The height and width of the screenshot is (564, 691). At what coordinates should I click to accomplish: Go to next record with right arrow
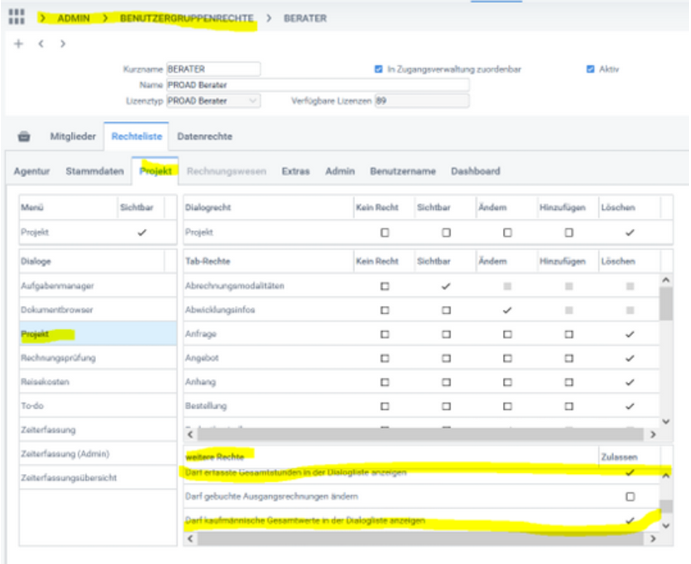[63, 44]
